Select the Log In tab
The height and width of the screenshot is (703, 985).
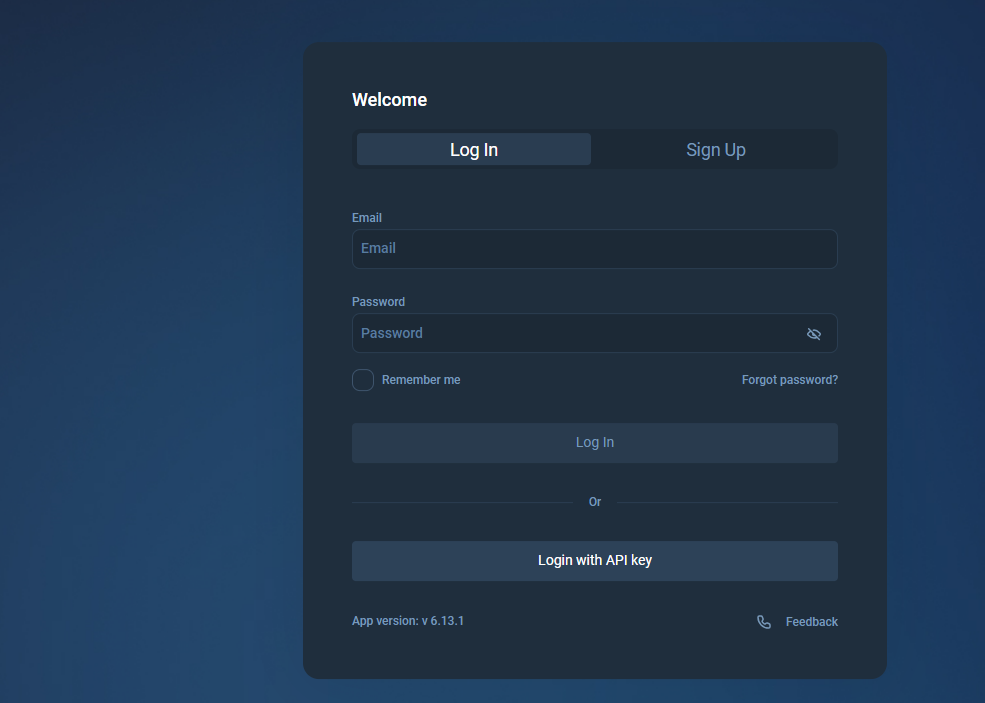[x=473, y=149]
